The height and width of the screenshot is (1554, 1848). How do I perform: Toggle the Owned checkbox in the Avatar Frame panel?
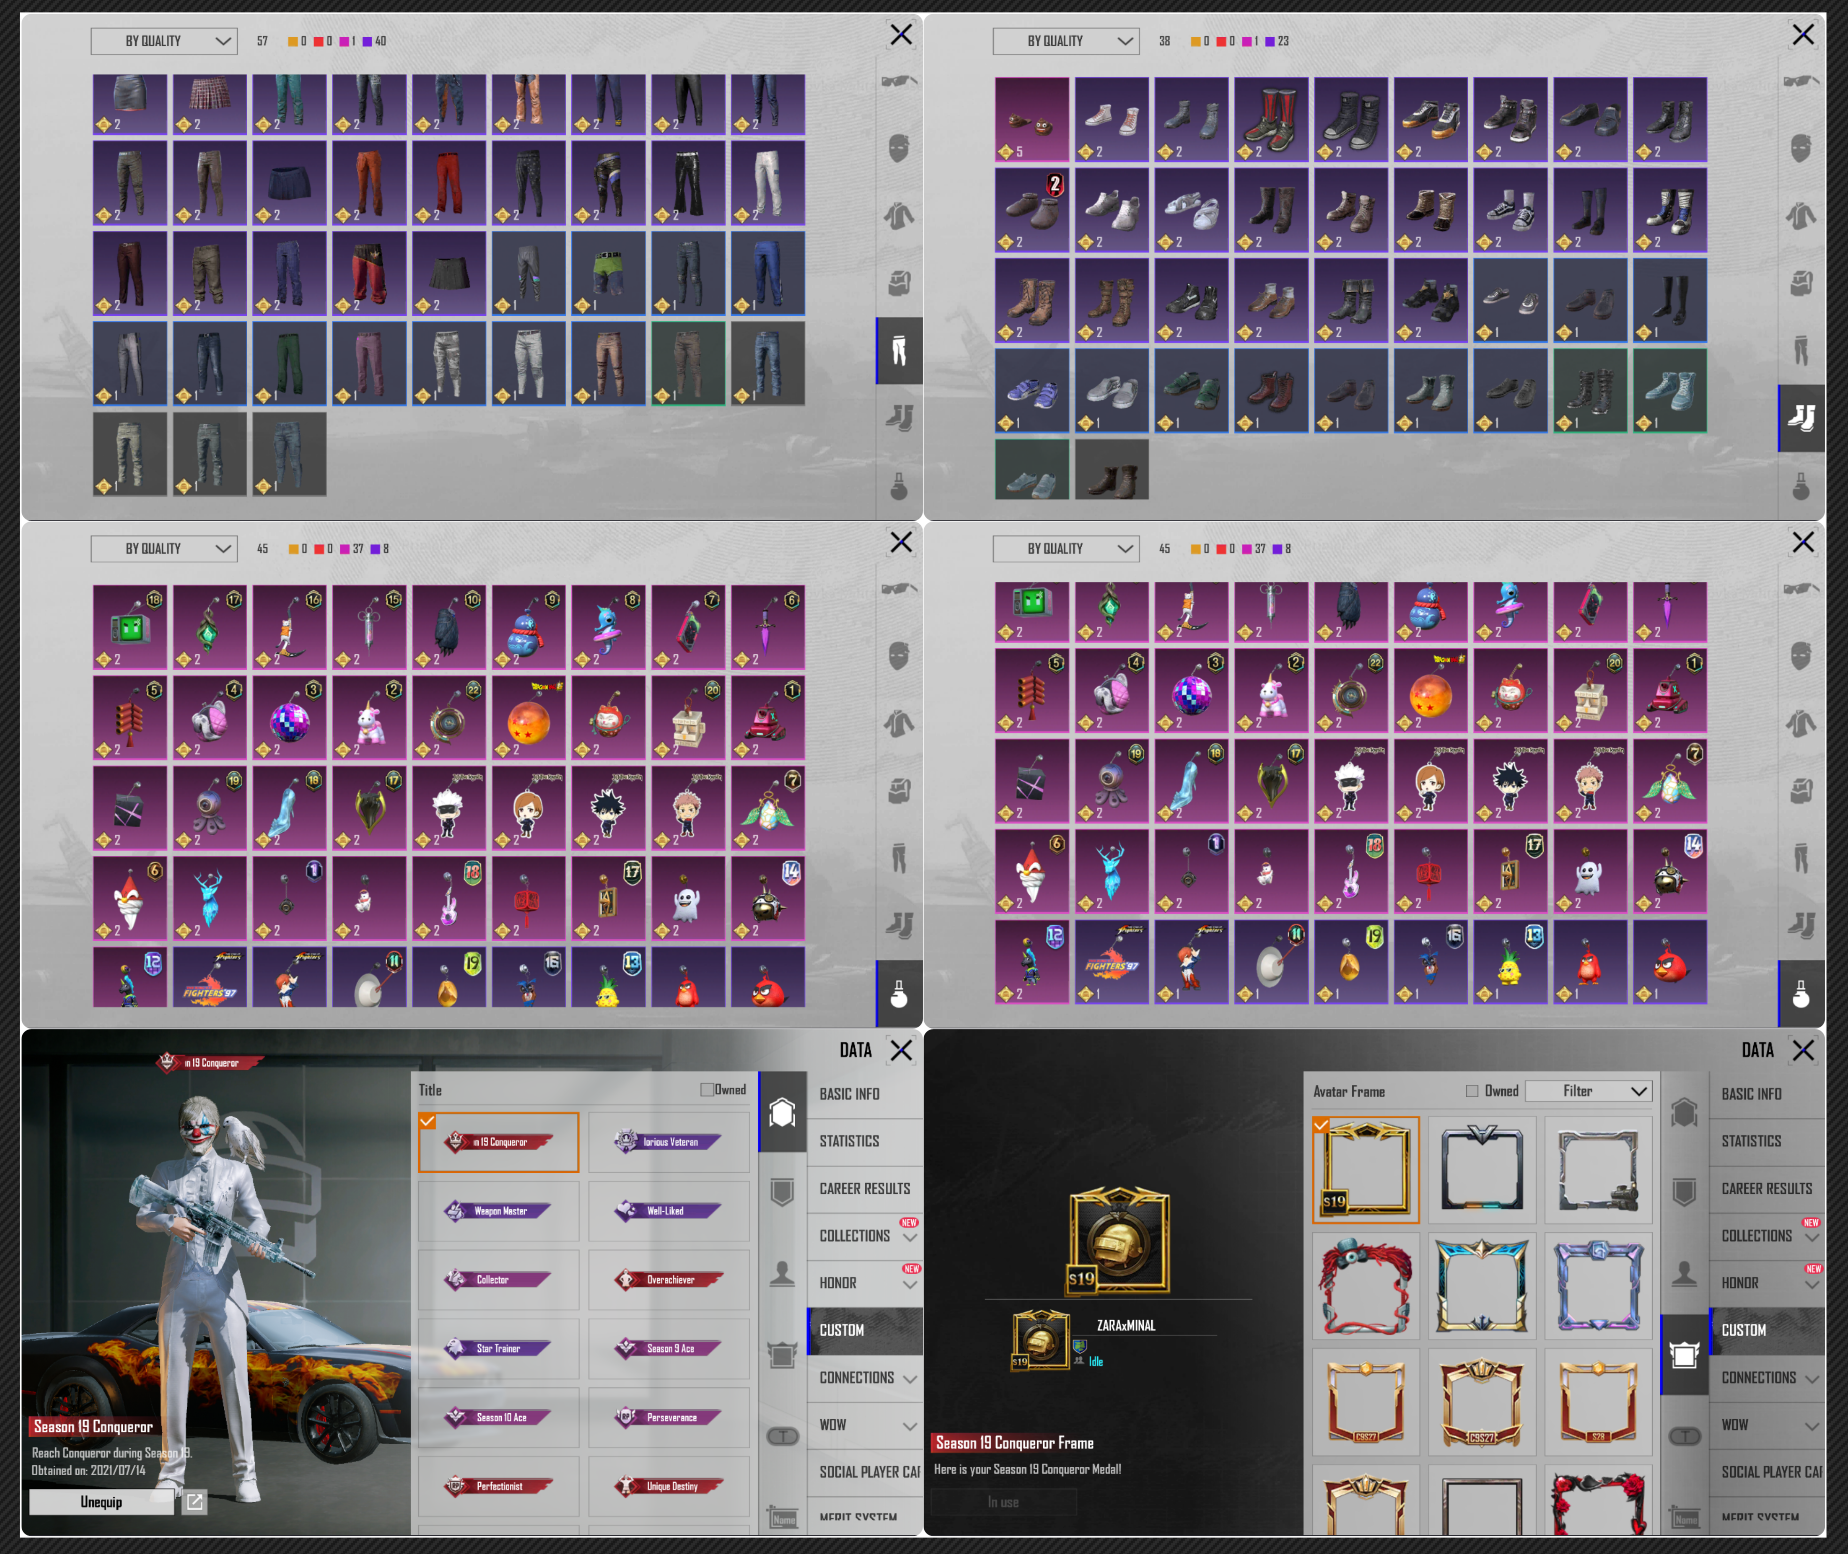(1472, 1091)
